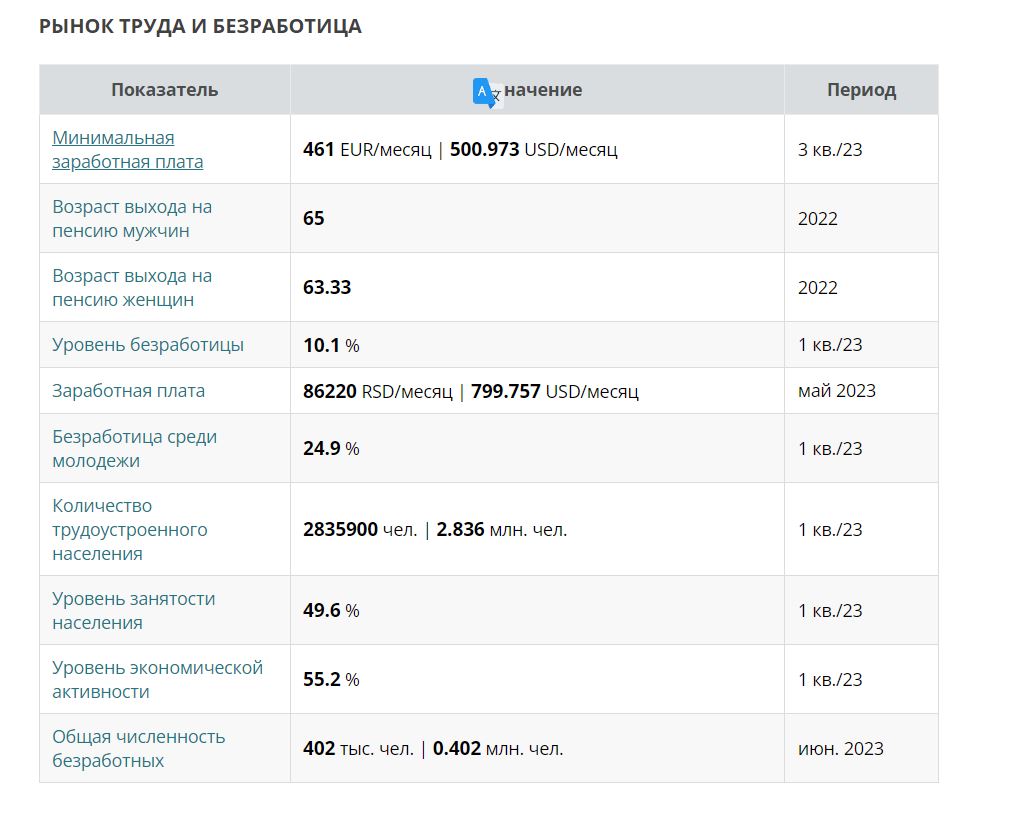The width and height of the screenshot is (1013, 818).
Task: Click the июн. 2023 period cell
Action: click(840, 749)
